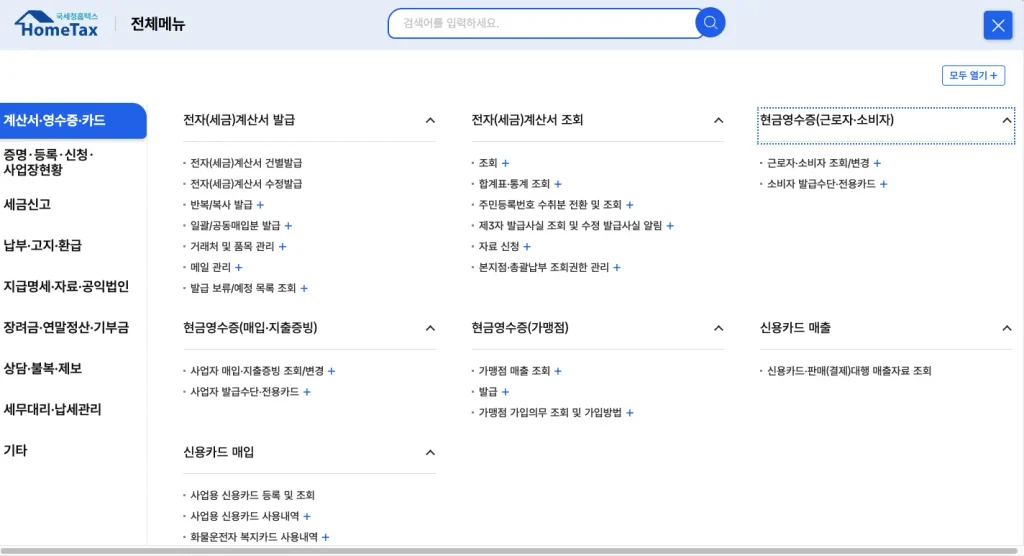Expand plus icon next to 사업자 발급수단·전용카드
Viewport: 1024px width, 556px height.
coord(307,391)
